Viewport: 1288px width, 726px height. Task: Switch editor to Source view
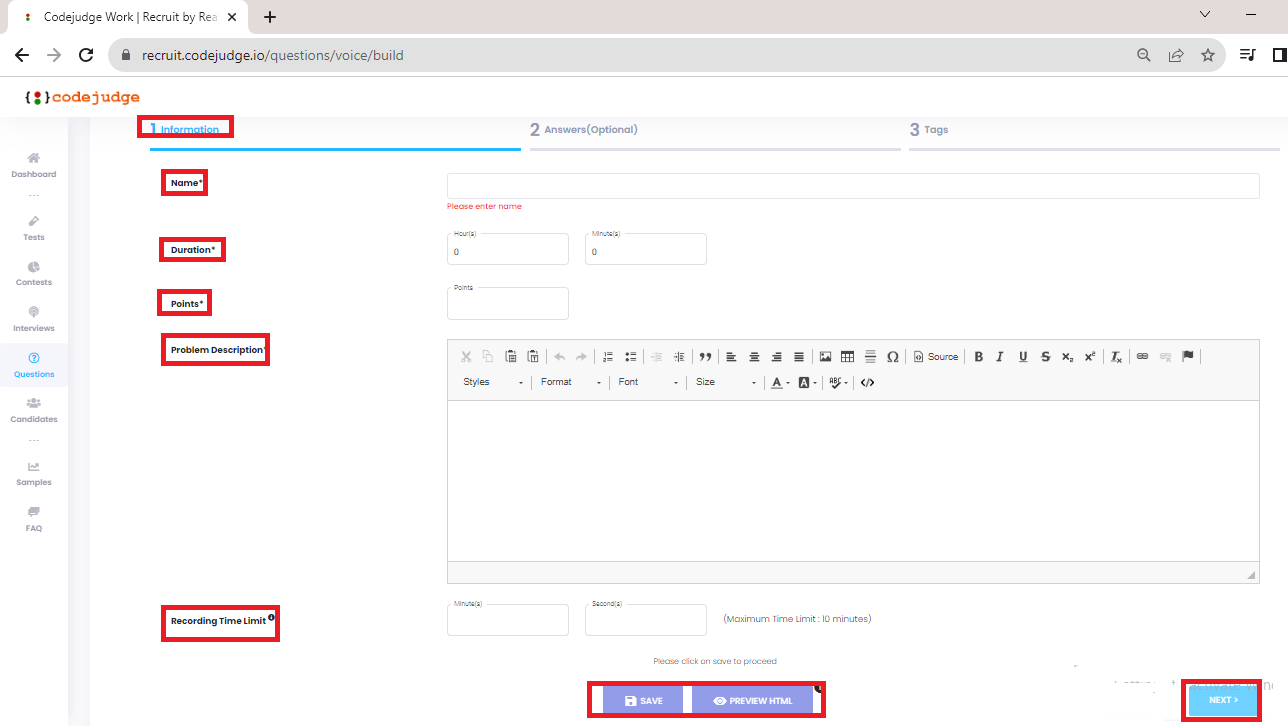936,357
